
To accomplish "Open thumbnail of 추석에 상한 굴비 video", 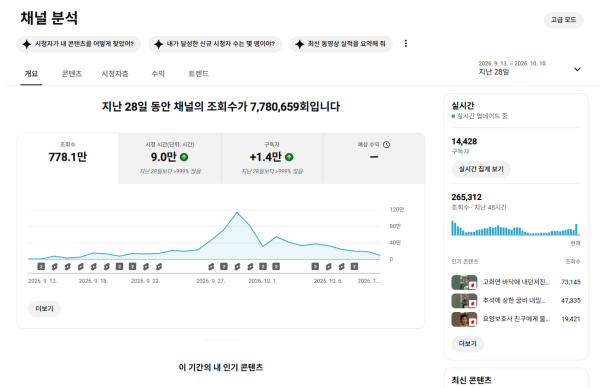I will click(464, 301).
